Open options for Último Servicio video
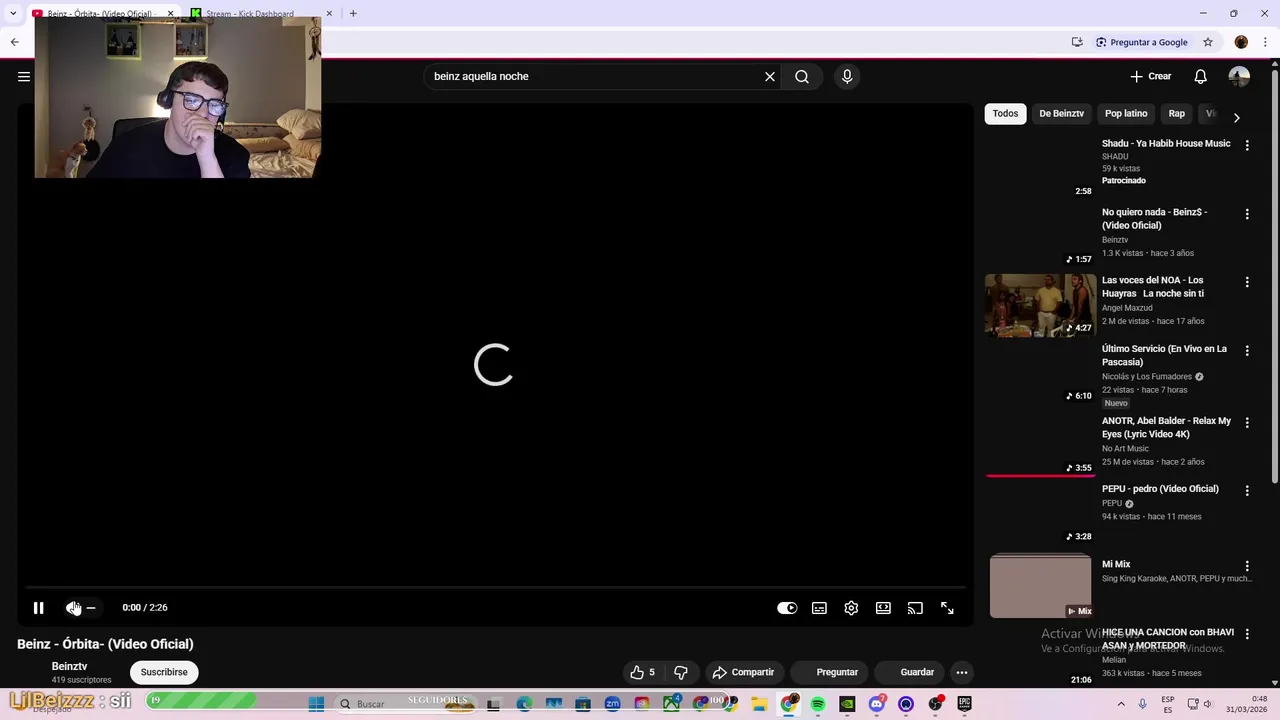This screenshot has width=1280, height=720. point(1247,350)
